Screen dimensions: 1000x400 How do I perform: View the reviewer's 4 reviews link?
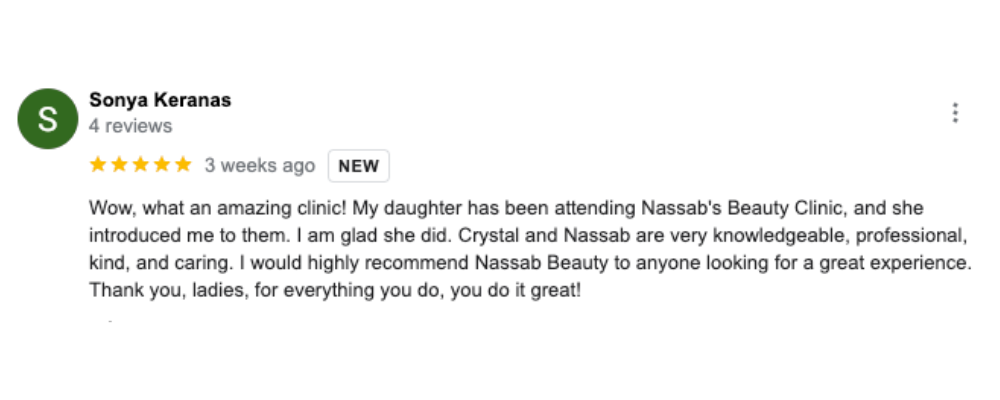131,126
